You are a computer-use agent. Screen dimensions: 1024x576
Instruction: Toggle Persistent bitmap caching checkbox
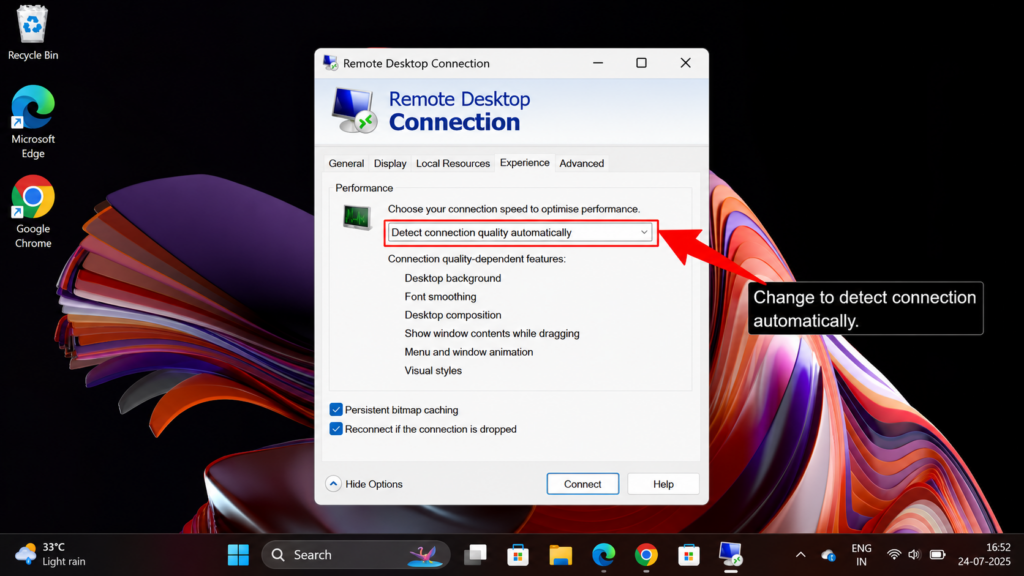click(x=336, y=409)
